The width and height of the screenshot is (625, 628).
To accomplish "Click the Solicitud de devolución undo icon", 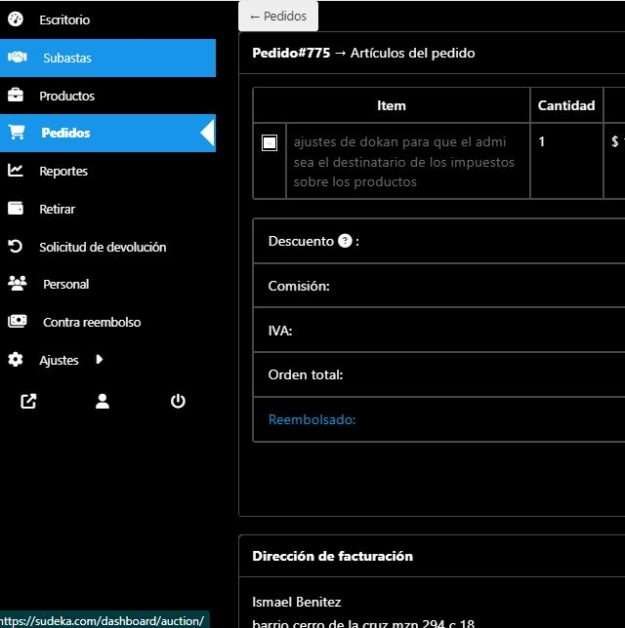I will pos(16,246).
